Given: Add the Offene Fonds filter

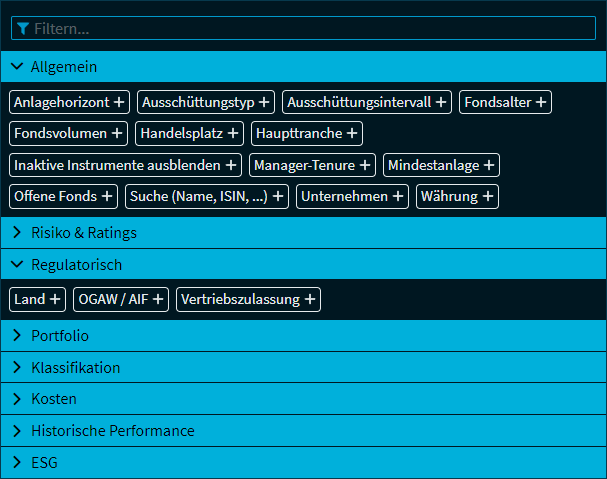Looking at the screenshot, I should tap(107, 196).
